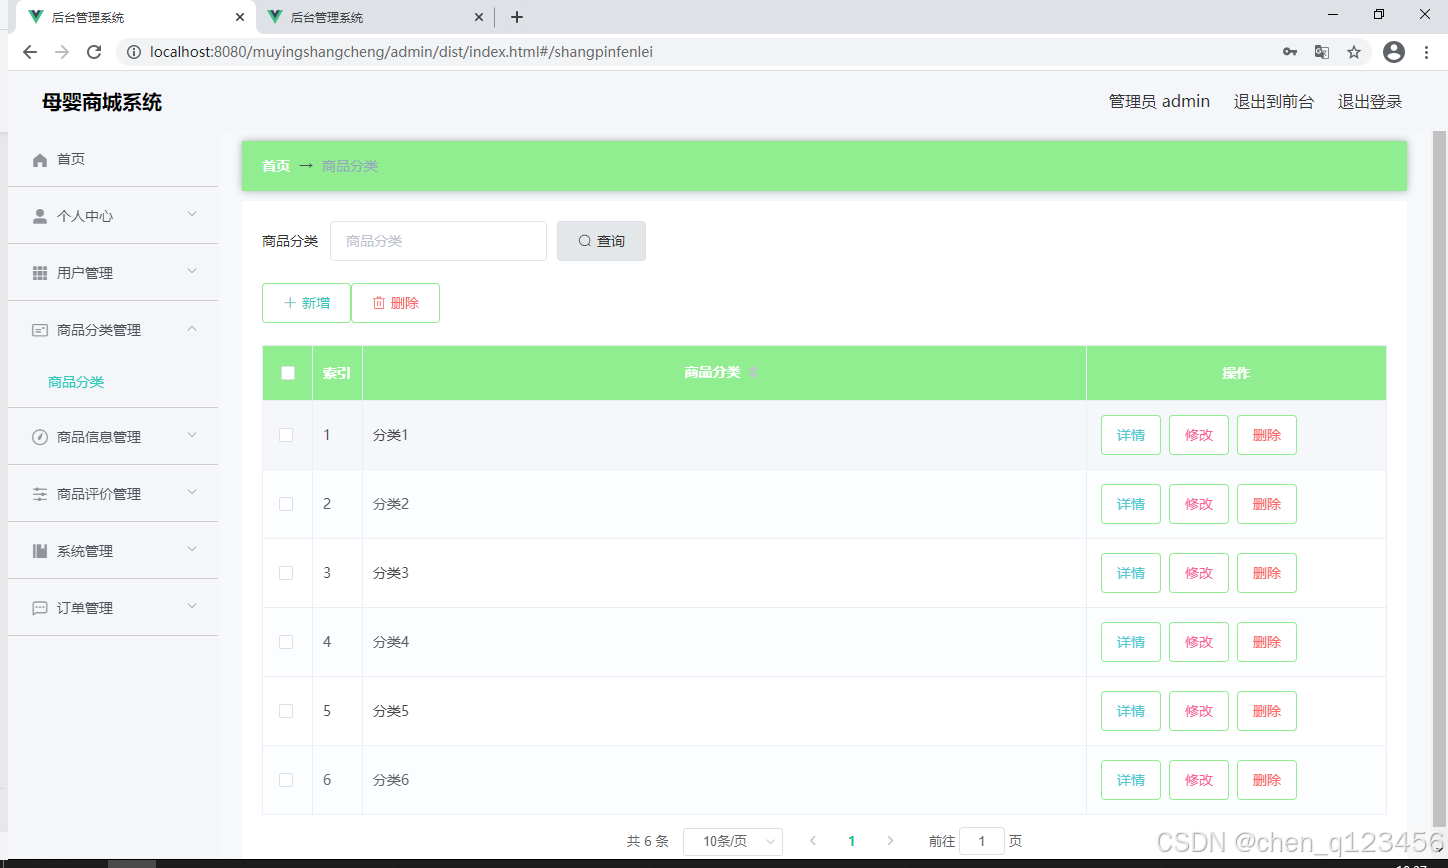Expand the 商品信息管理 menu chevron
The width and height of the screenshot is (1448, 868).
[x=192, y=435]
